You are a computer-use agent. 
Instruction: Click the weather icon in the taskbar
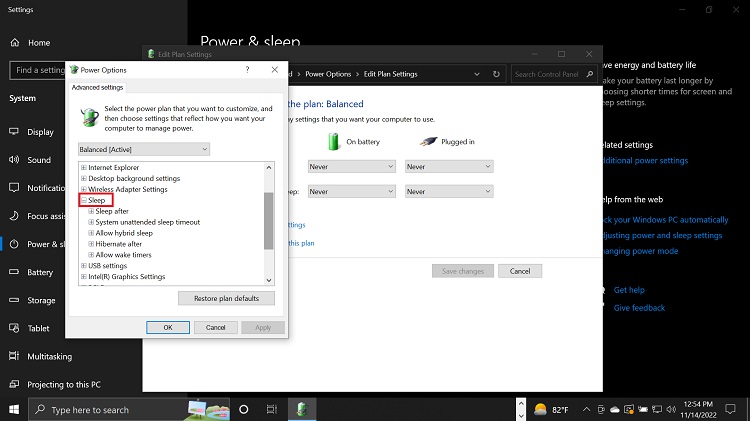(x=540, y=409)
